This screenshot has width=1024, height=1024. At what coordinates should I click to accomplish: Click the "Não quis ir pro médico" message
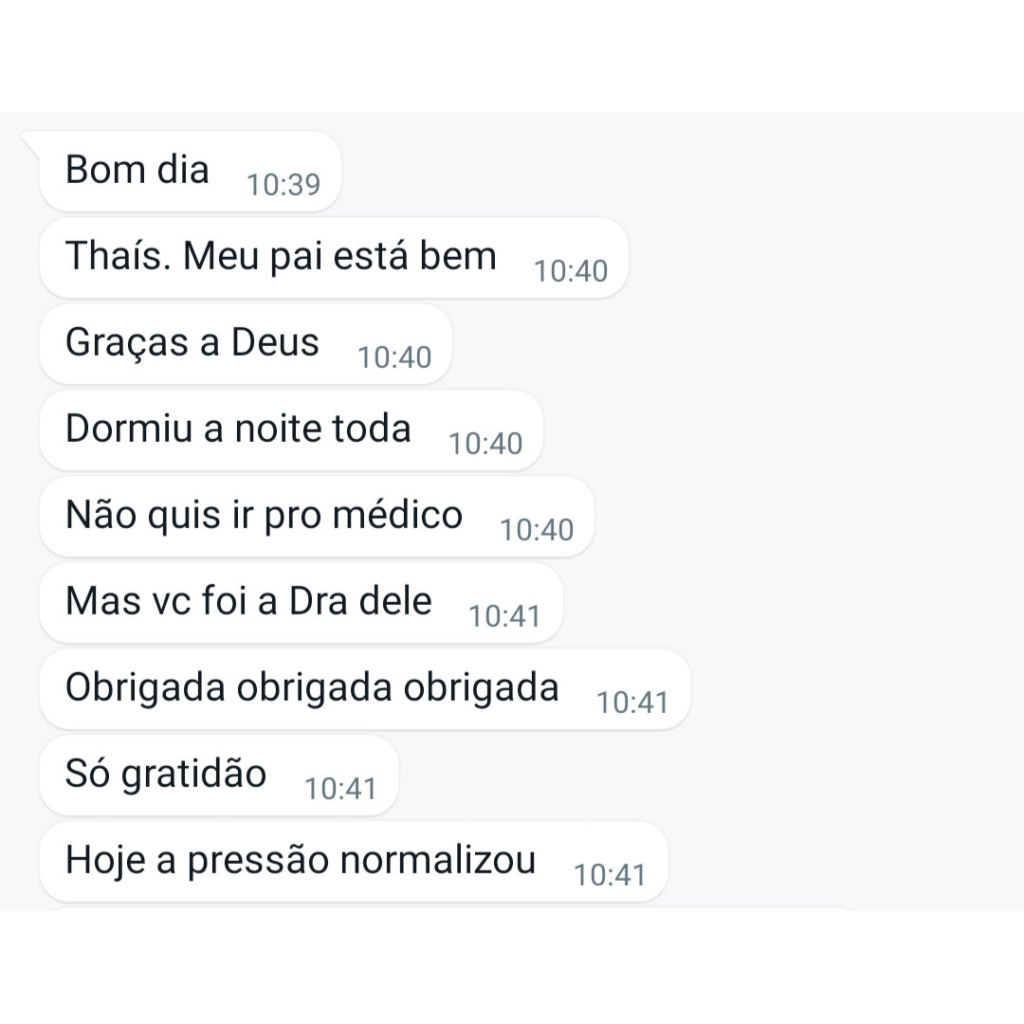[264, 516]
